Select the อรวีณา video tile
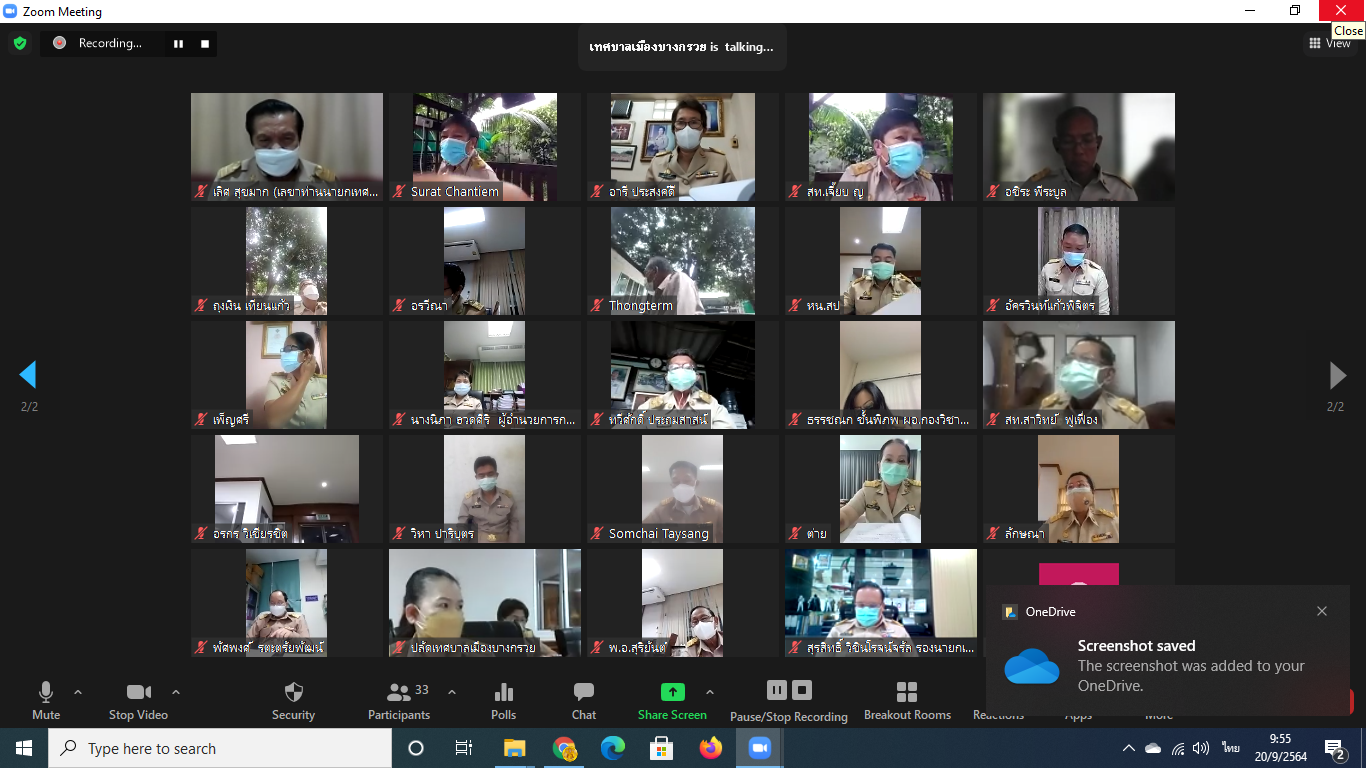 tap(484, 261)
